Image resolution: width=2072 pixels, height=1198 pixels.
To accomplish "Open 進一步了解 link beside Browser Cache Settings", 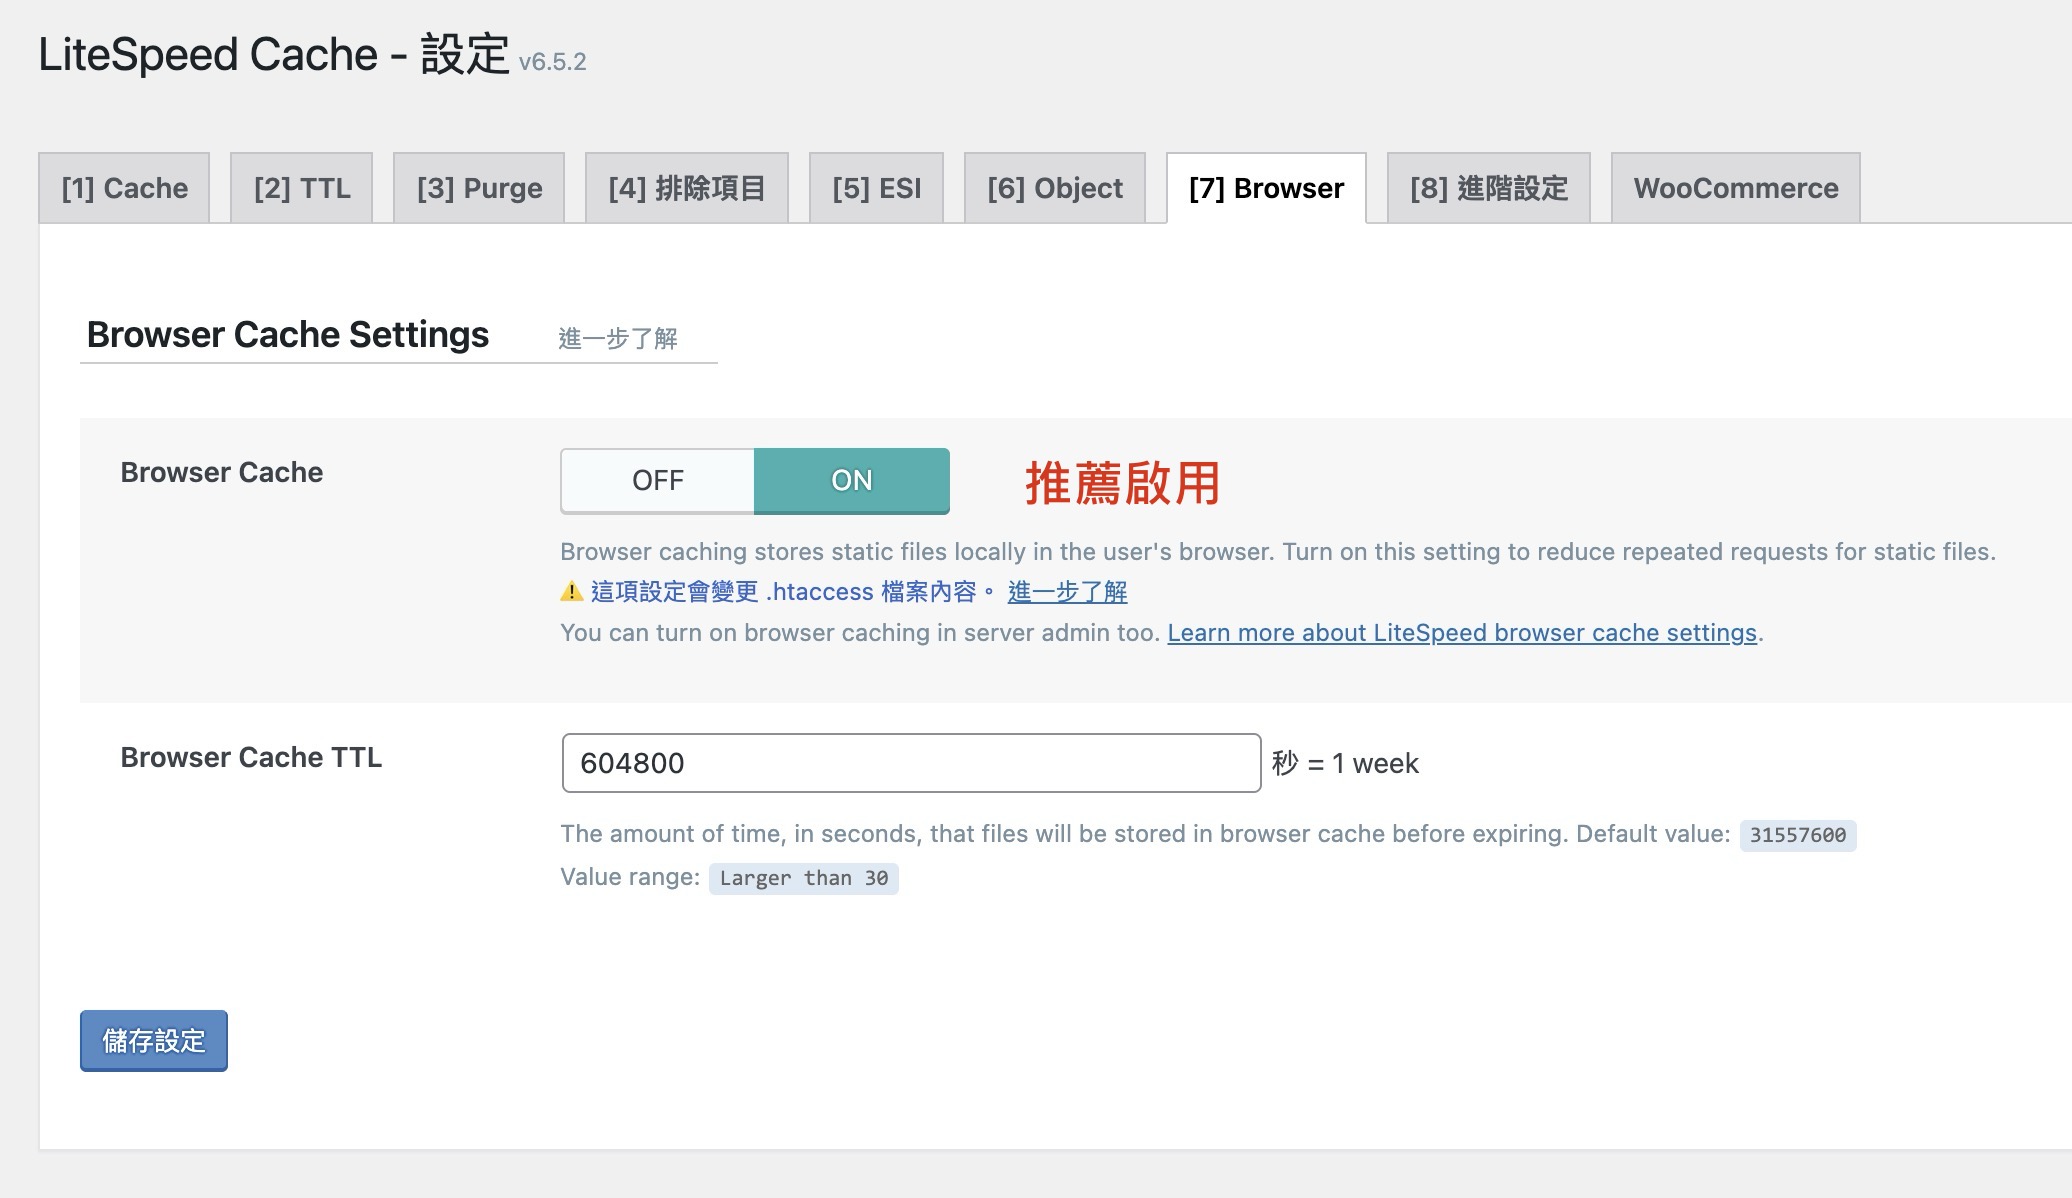I will (618, 339).
